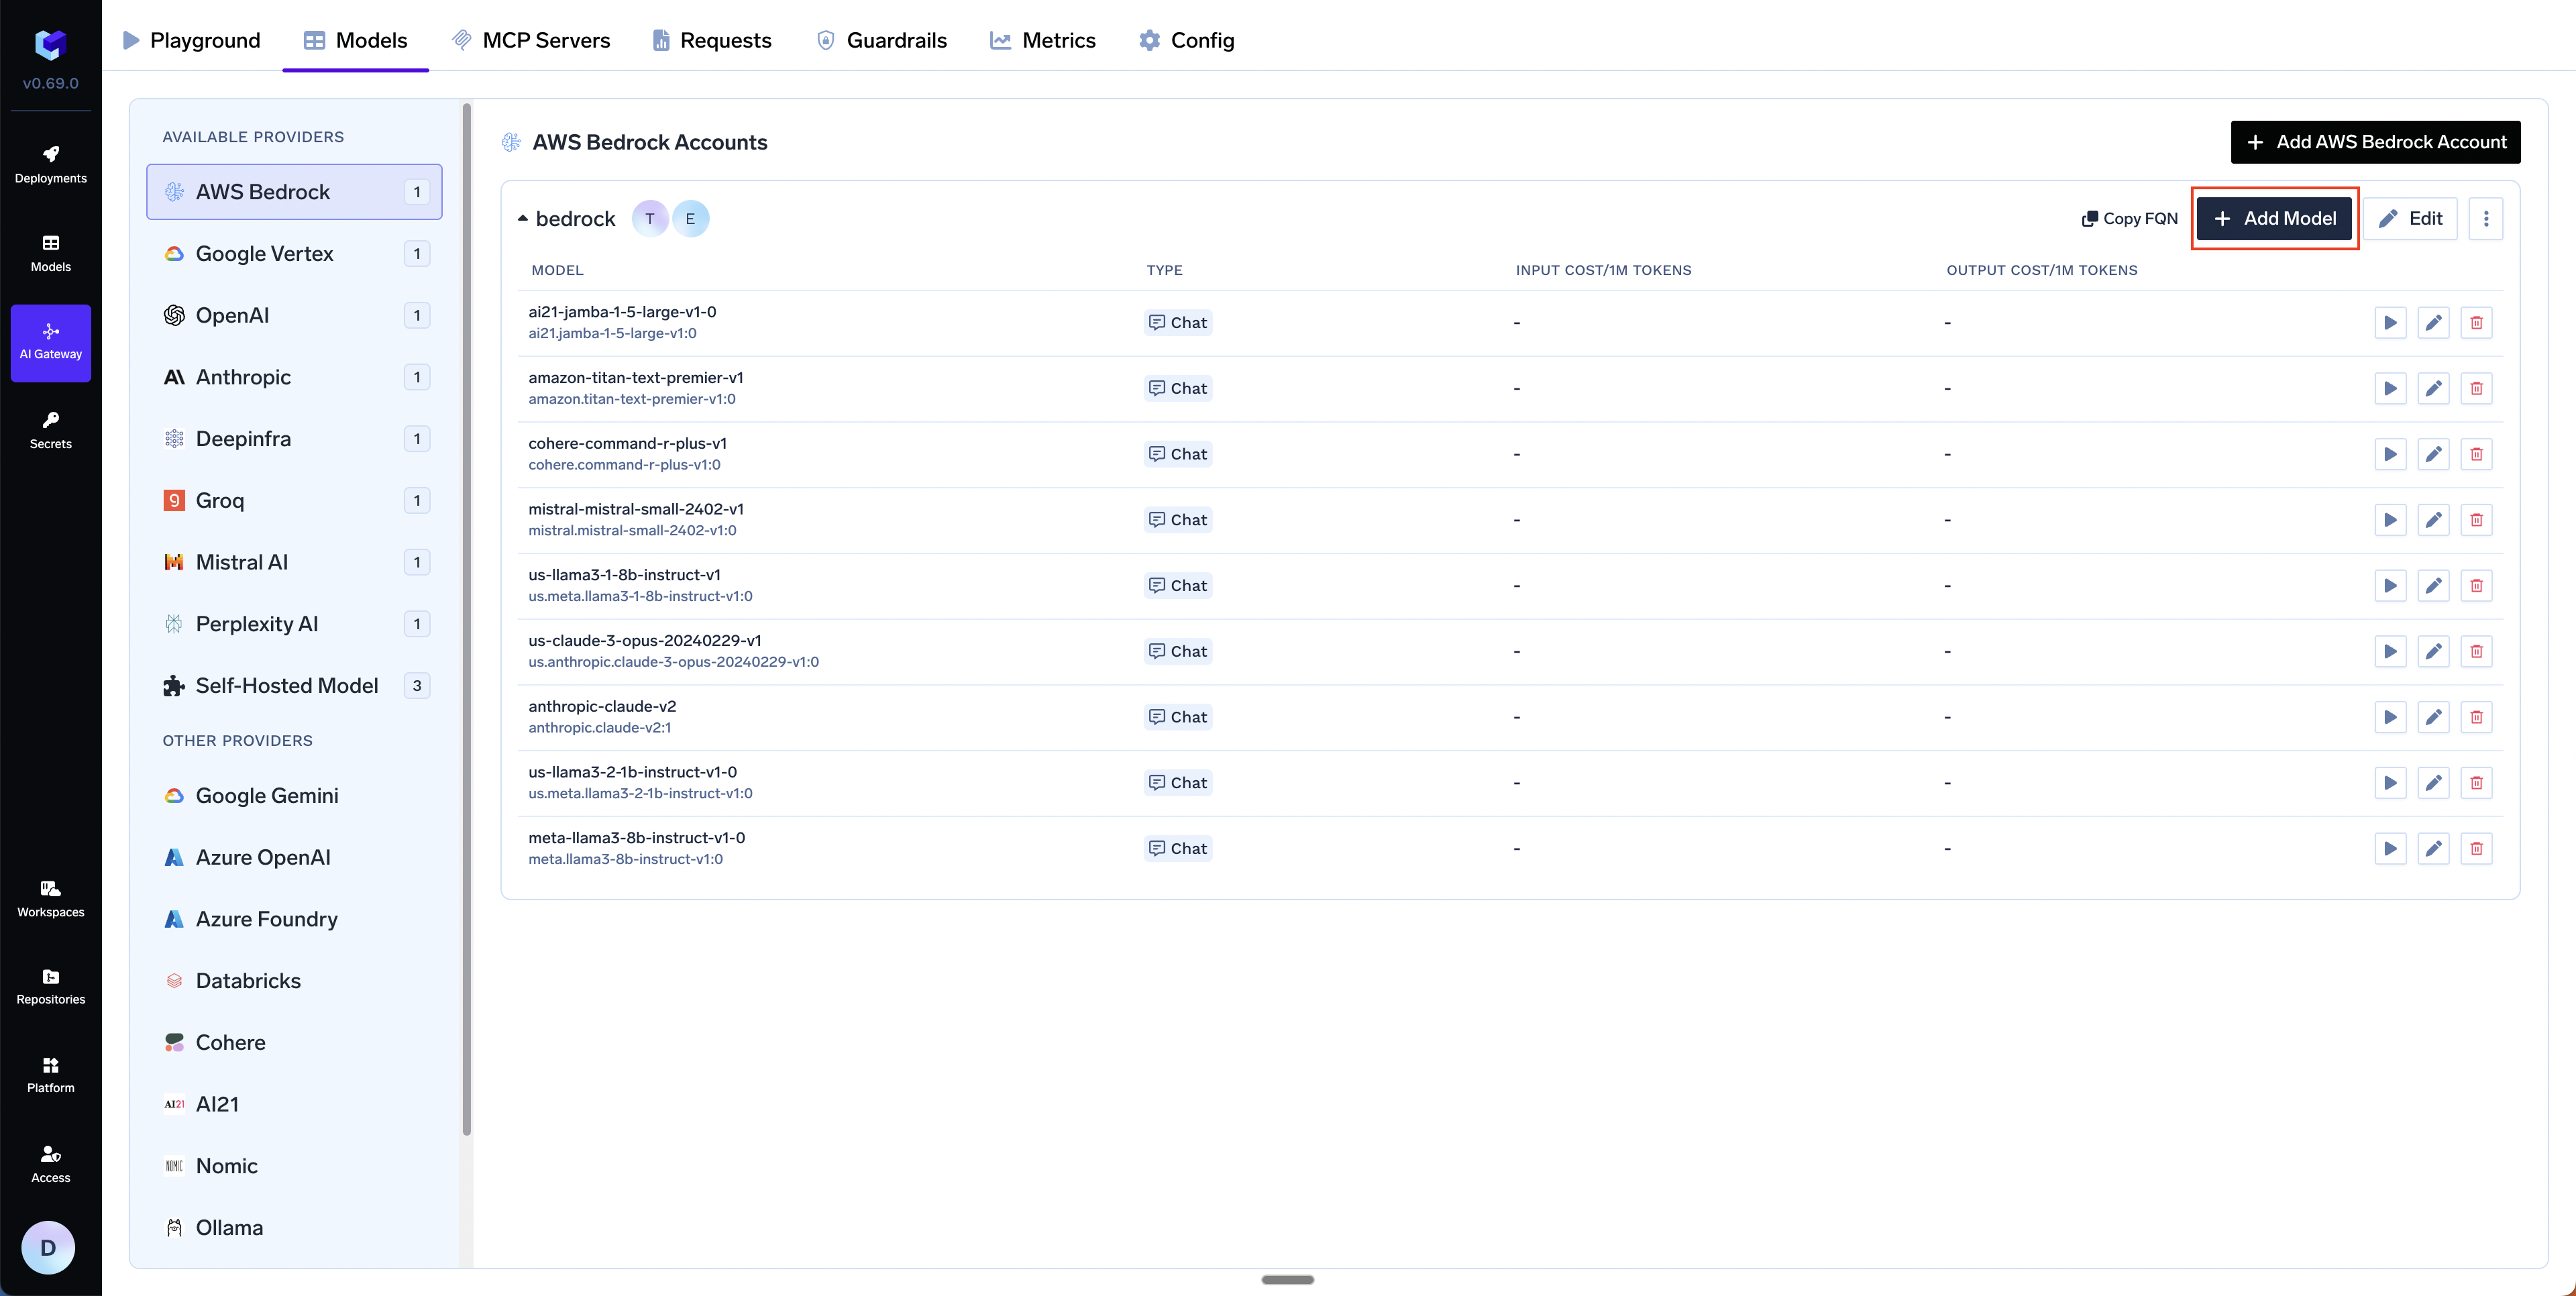Select the Ollama provider
This screenshot has height=1296, width=2576.
(x=294, y=1228)
